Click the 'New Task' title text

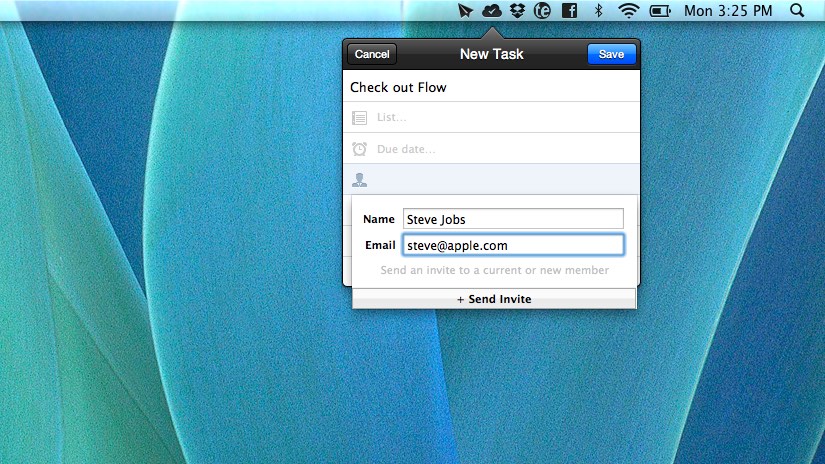click(491, 54)
